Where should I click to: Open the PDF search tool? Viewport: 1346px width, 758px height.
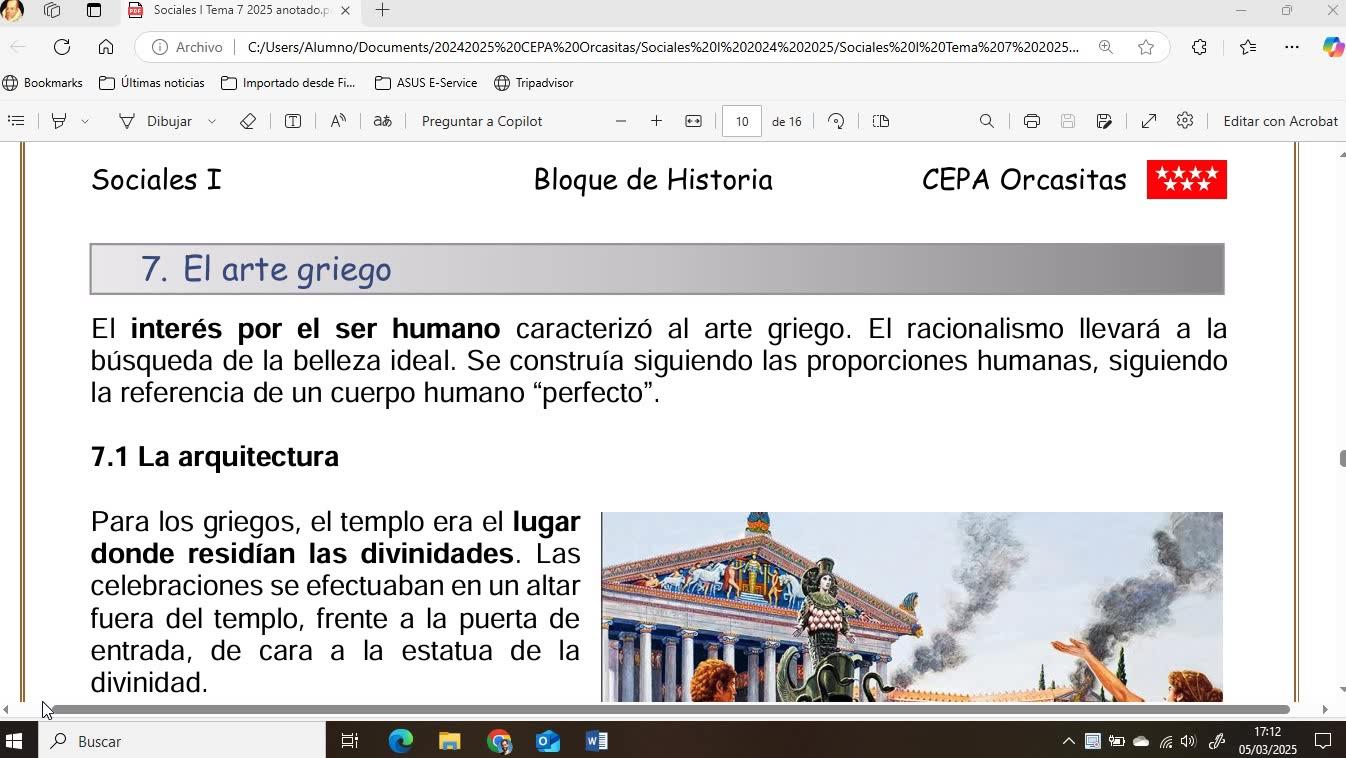[986, 121]
